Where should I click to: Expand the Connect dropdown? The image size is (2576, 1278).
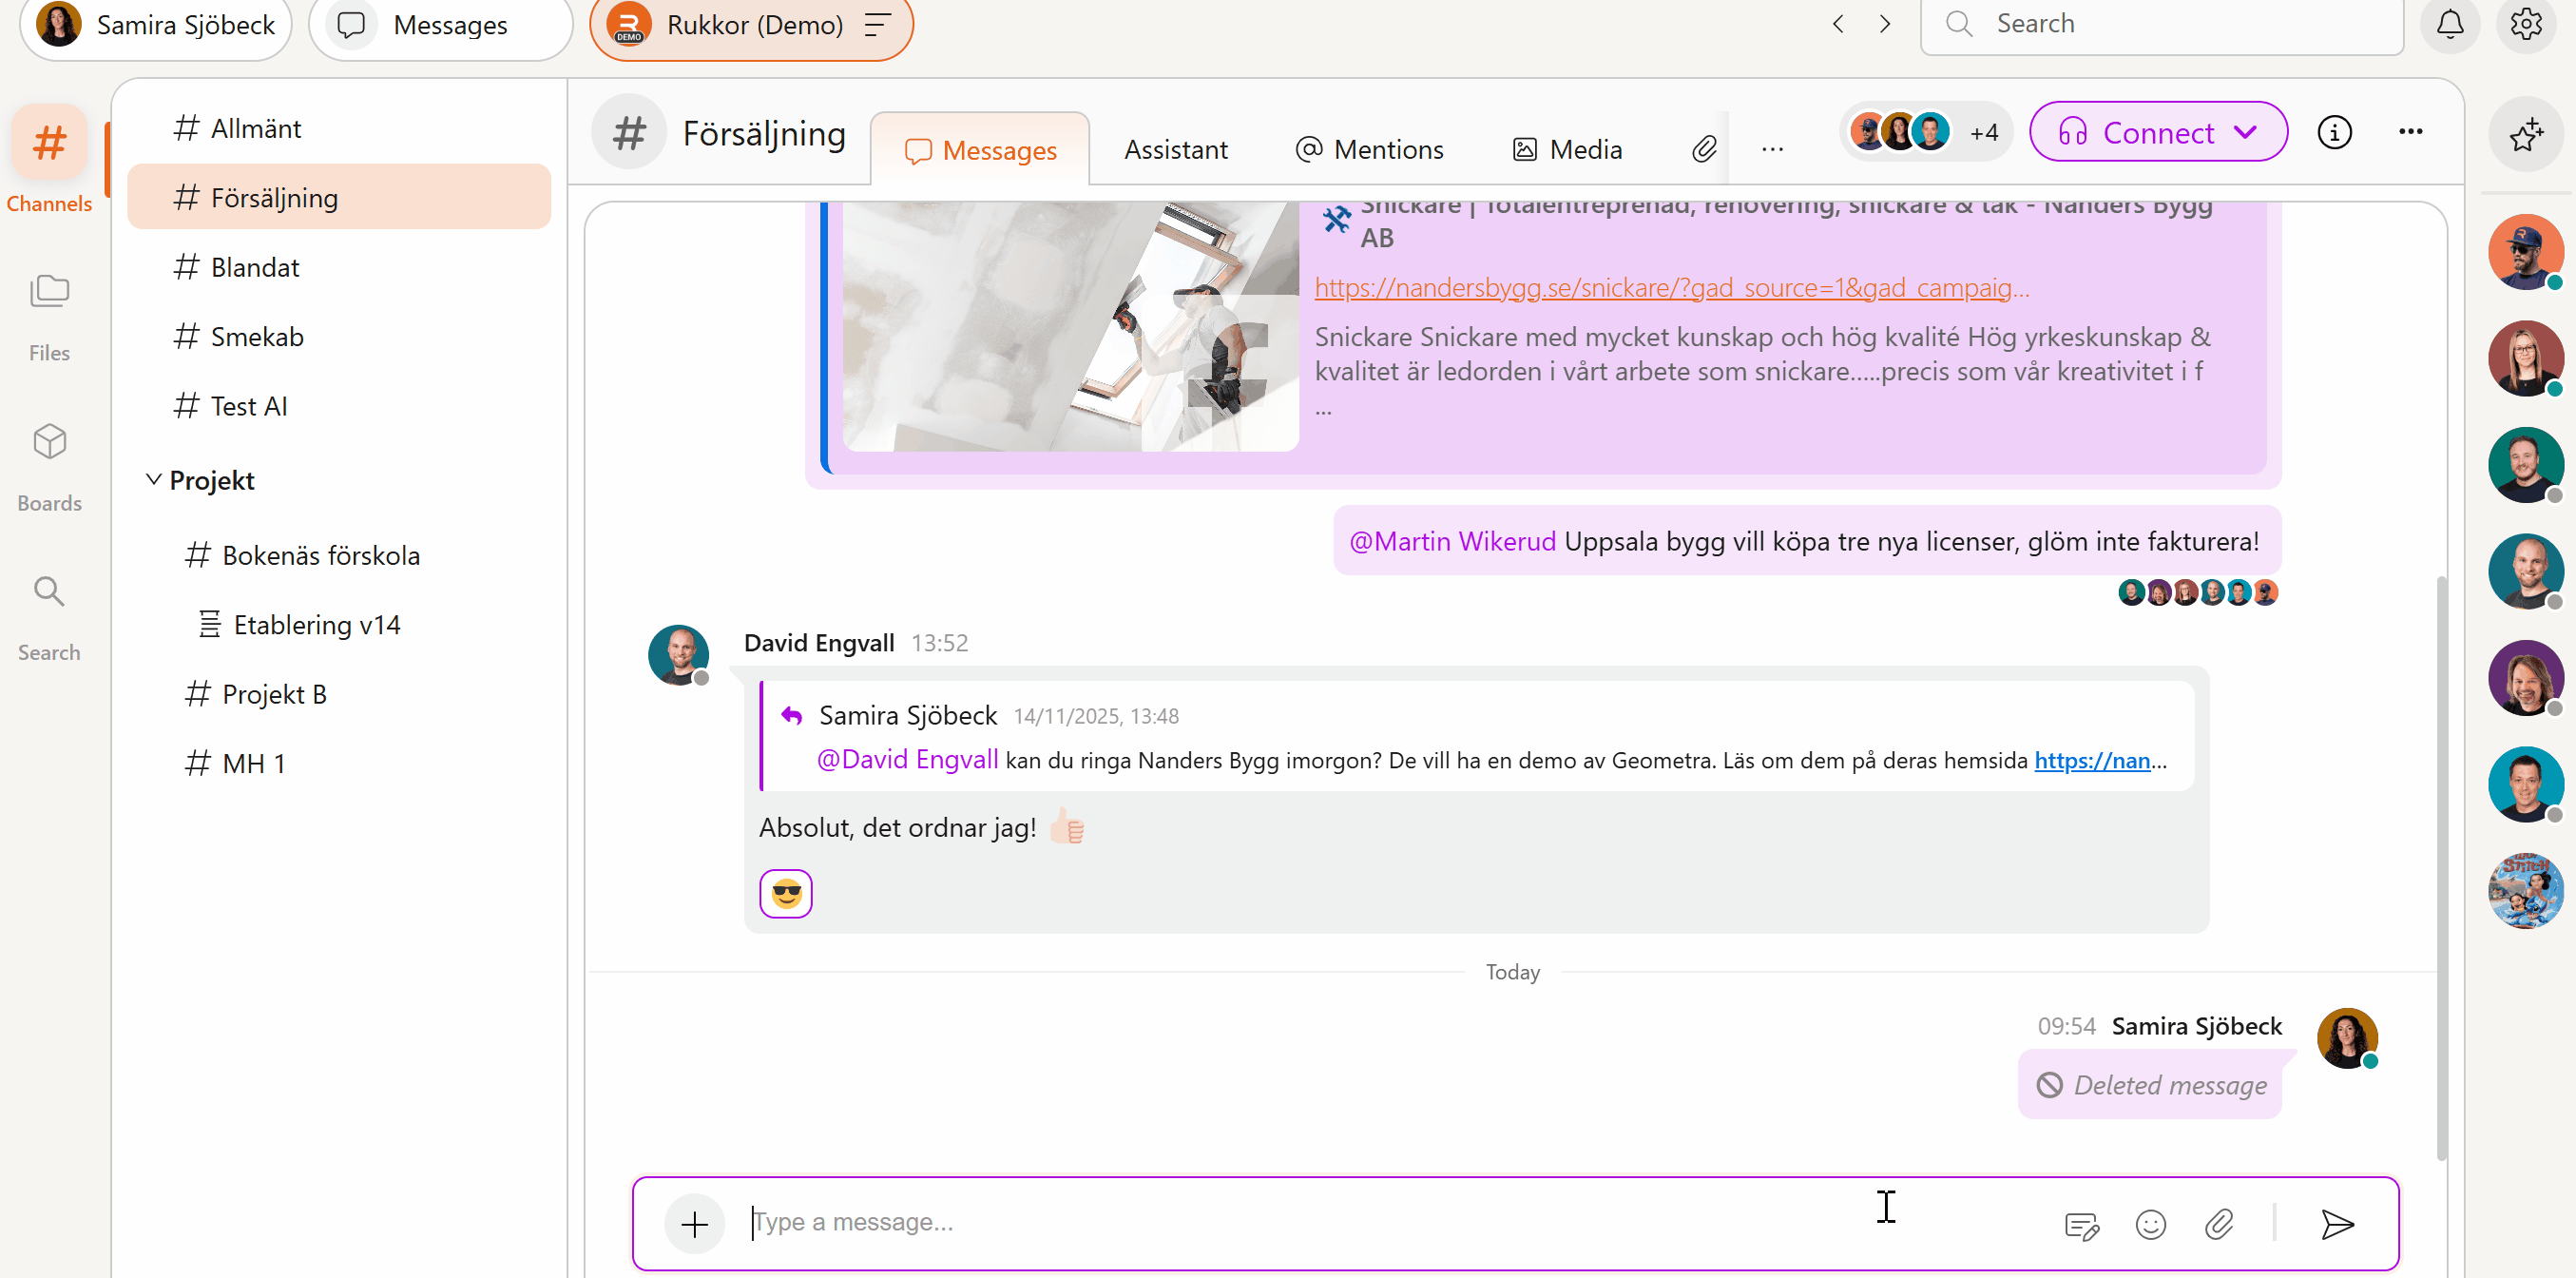[2245, 132]
